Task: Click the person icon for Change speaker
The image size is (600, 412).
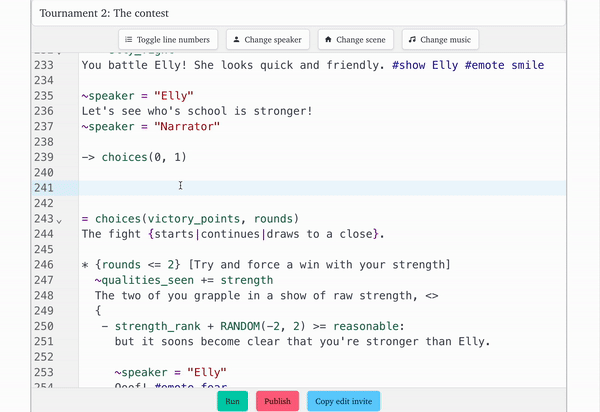Action: tap(236, 40)
